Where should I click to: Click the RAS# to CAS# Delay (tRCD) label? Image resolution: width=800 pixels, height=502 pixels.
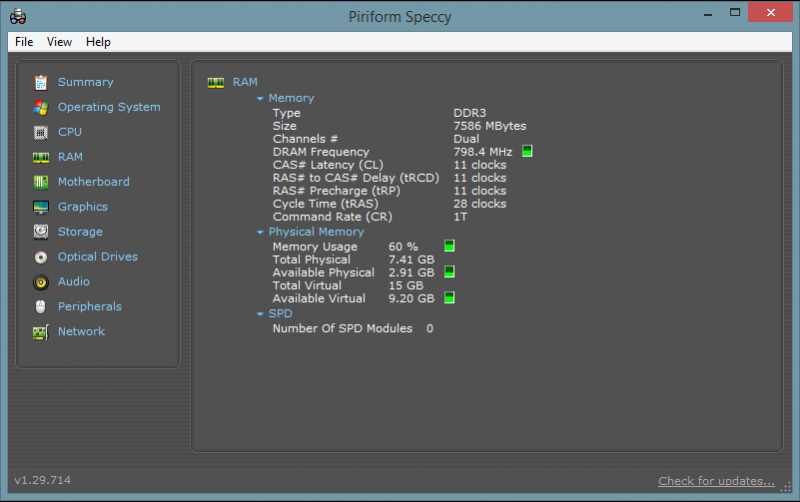(356, 178)
